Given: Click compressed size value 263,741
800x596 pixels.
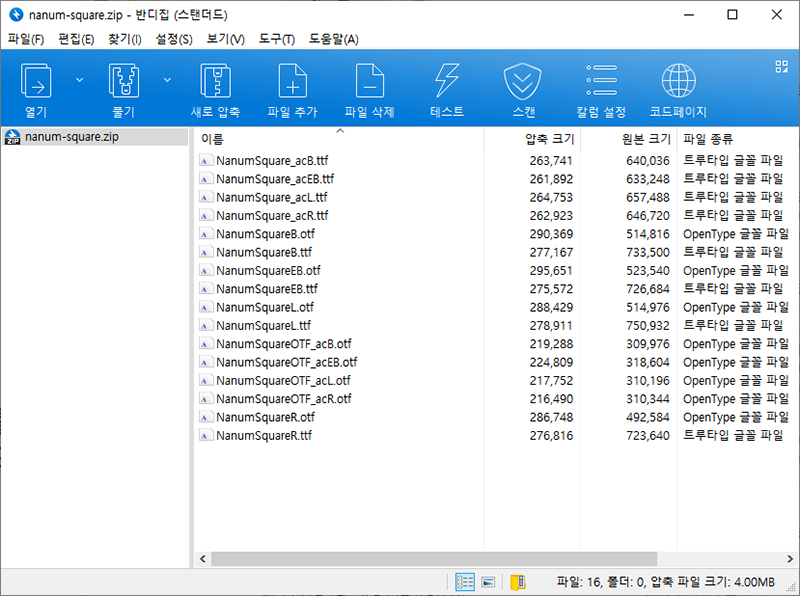Looking at the screenshot, I should click(551, 161).
